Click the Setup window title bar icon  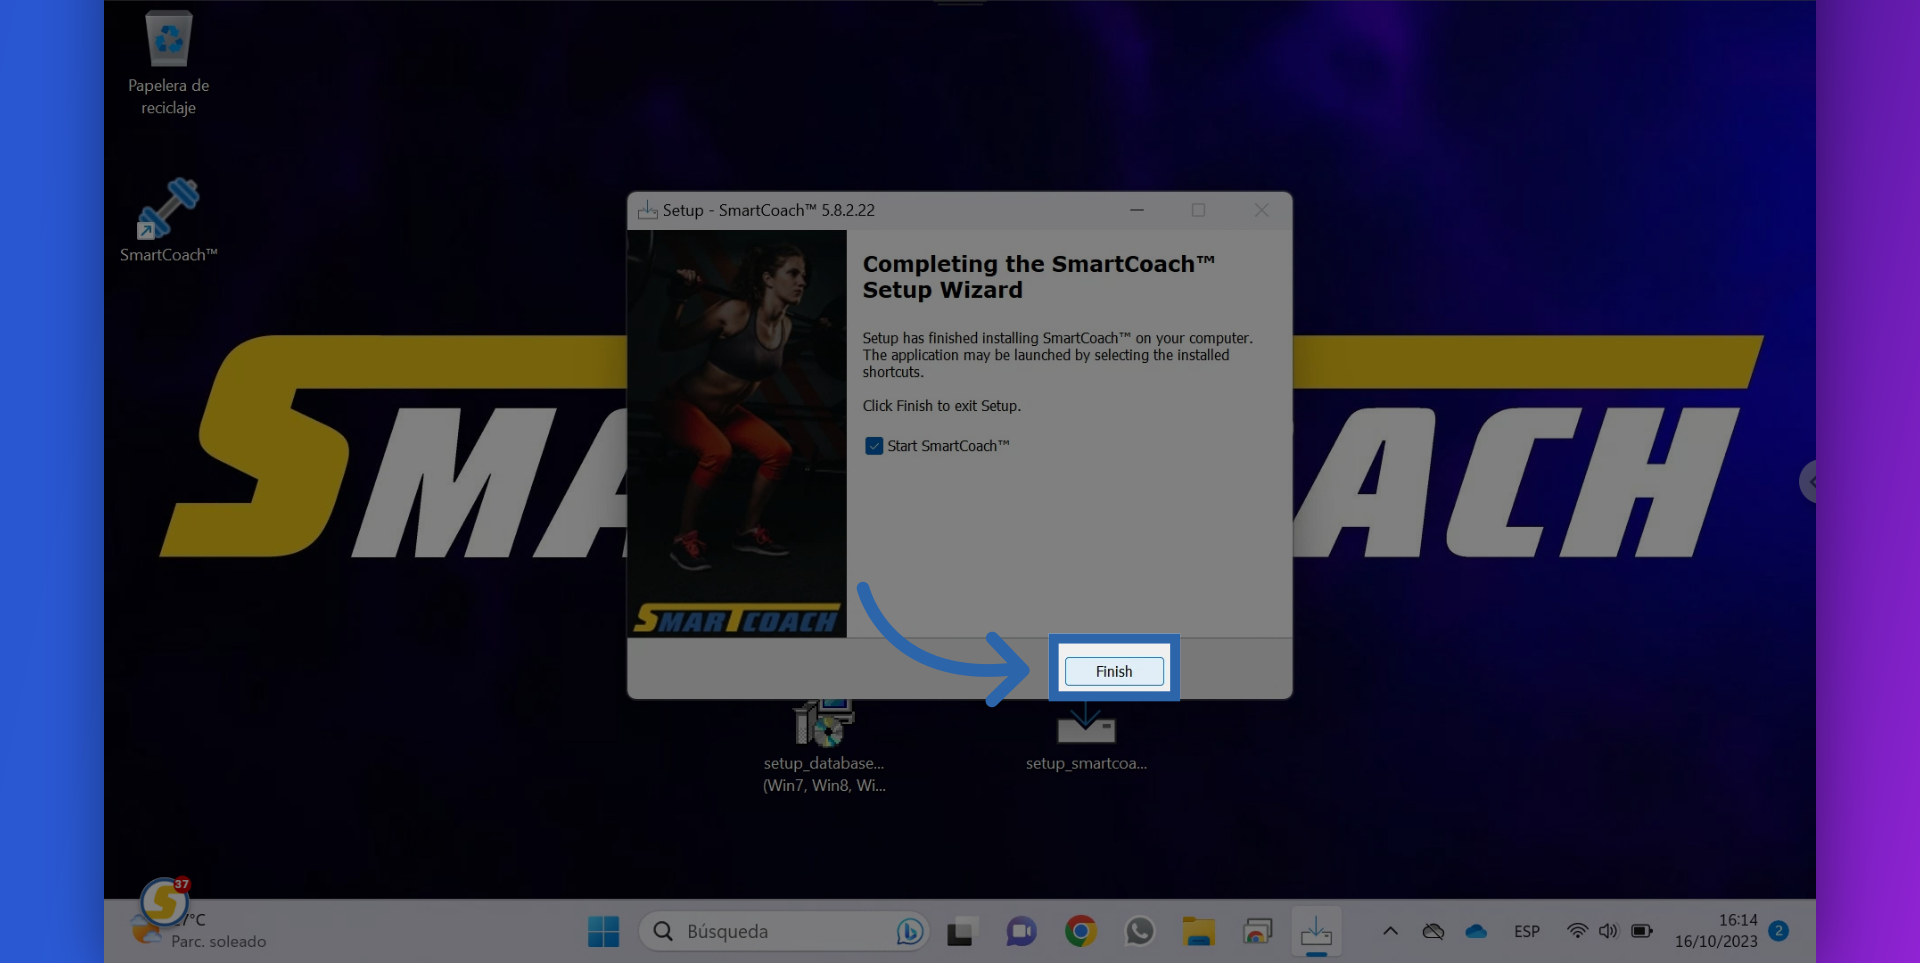point(648,210)
